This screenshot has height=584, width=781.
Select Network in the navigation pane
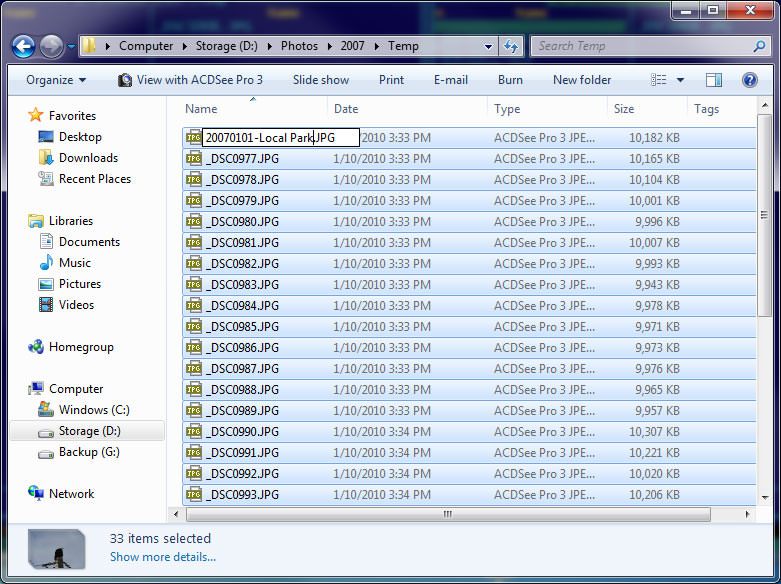click(x=72, y=493)
